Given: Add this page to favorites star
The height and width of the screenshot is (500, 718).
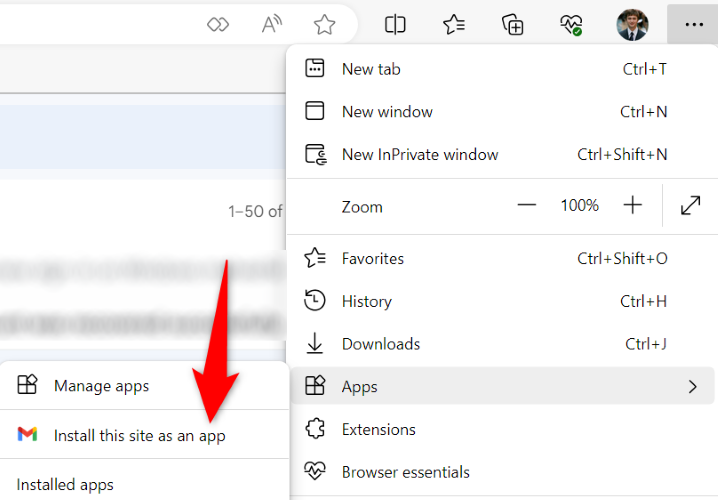Looking at the screenshot, I should click(x=324, y=25).
